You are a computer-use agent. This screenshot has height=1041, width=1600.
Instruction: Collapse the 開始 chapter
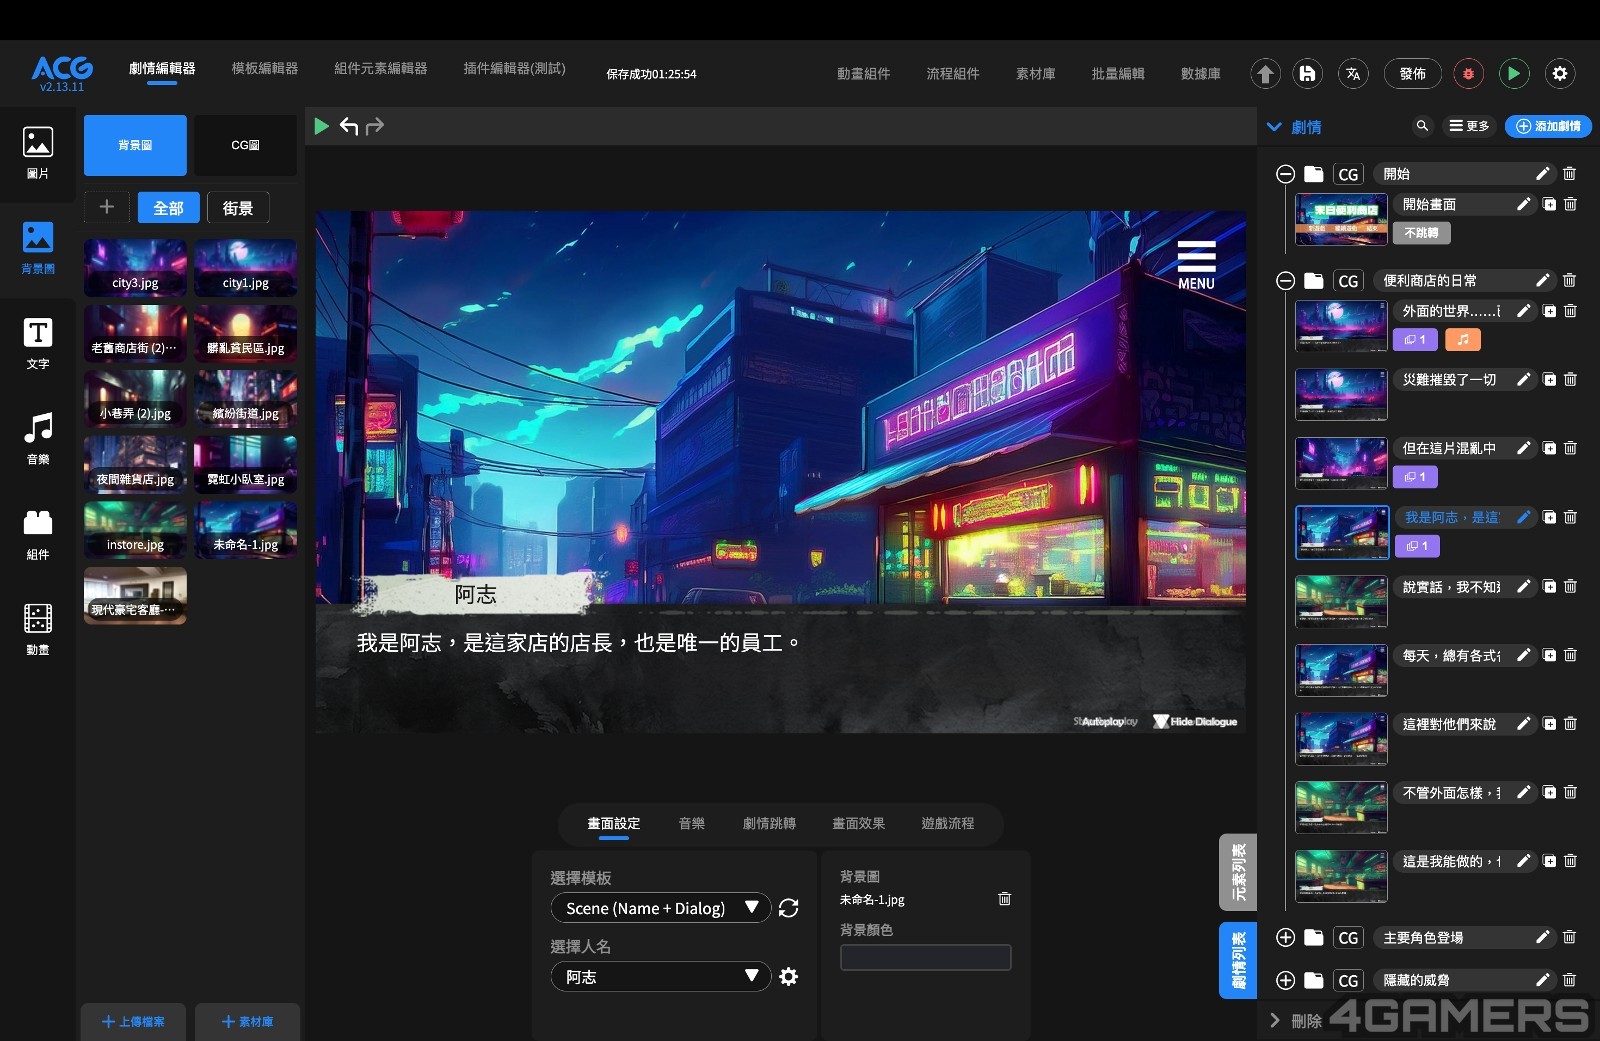click(x=1286, y=174)
